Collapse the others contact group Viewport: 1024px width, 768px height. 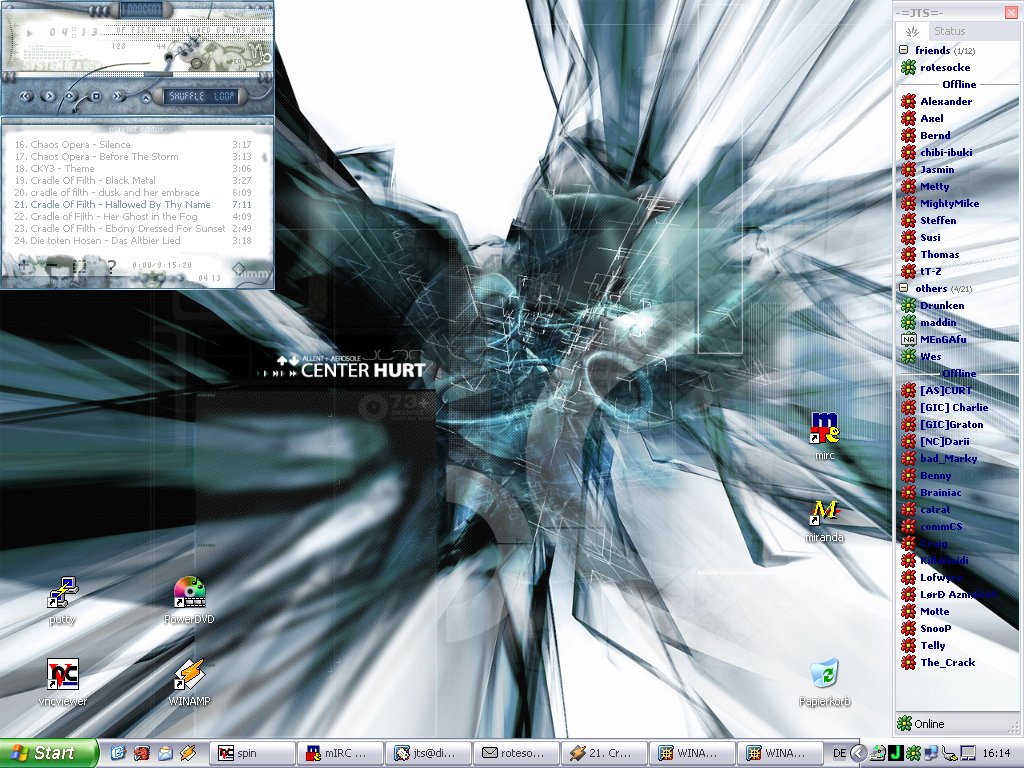click(x=903, y=288)
